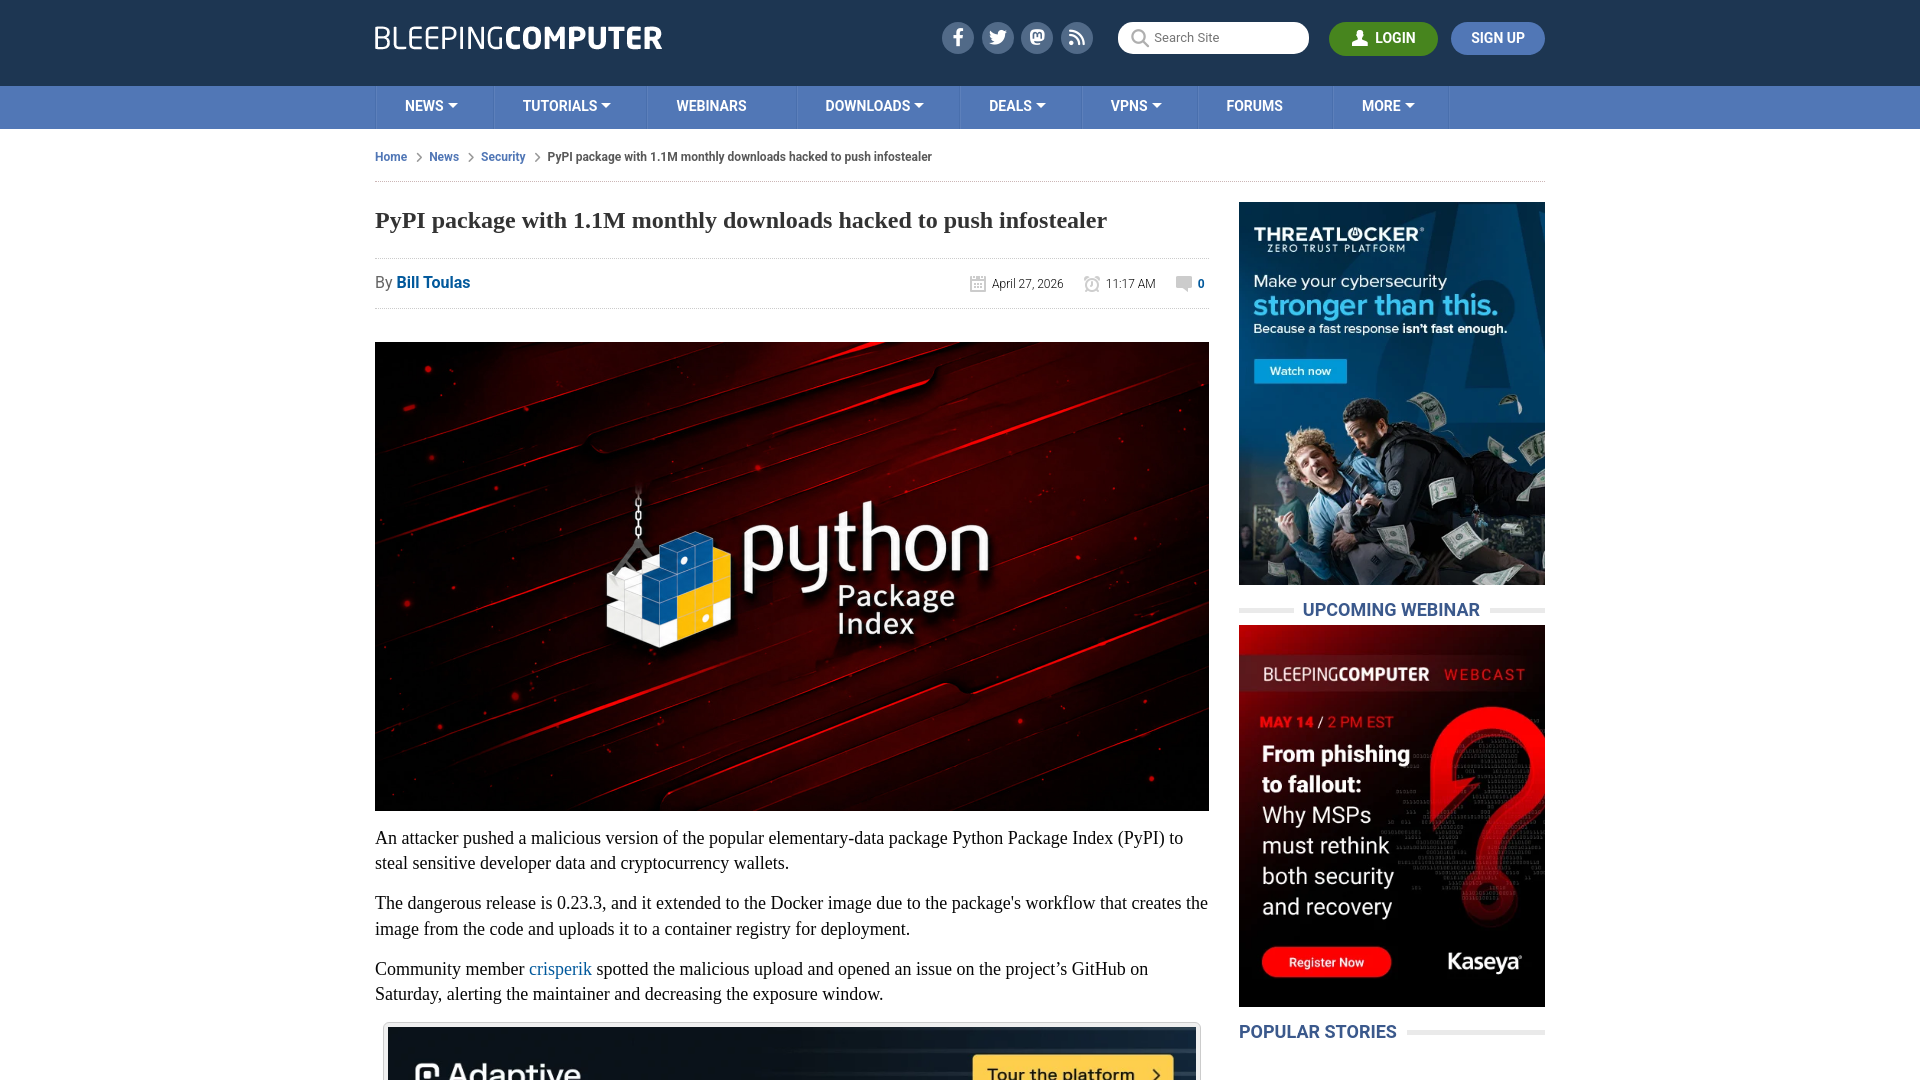Open the RSS feed icon
1920x1080 pixels.
tap(1077, 38)
